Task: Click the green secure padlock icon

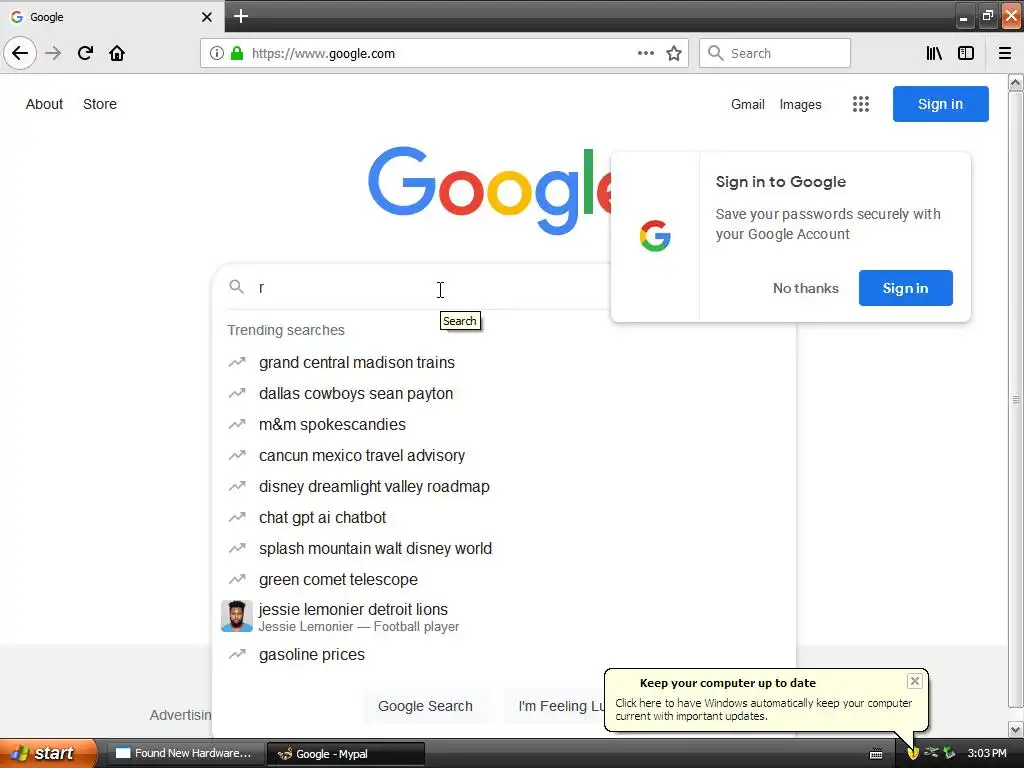Action: pyautogui.click(x=237, y=54)
